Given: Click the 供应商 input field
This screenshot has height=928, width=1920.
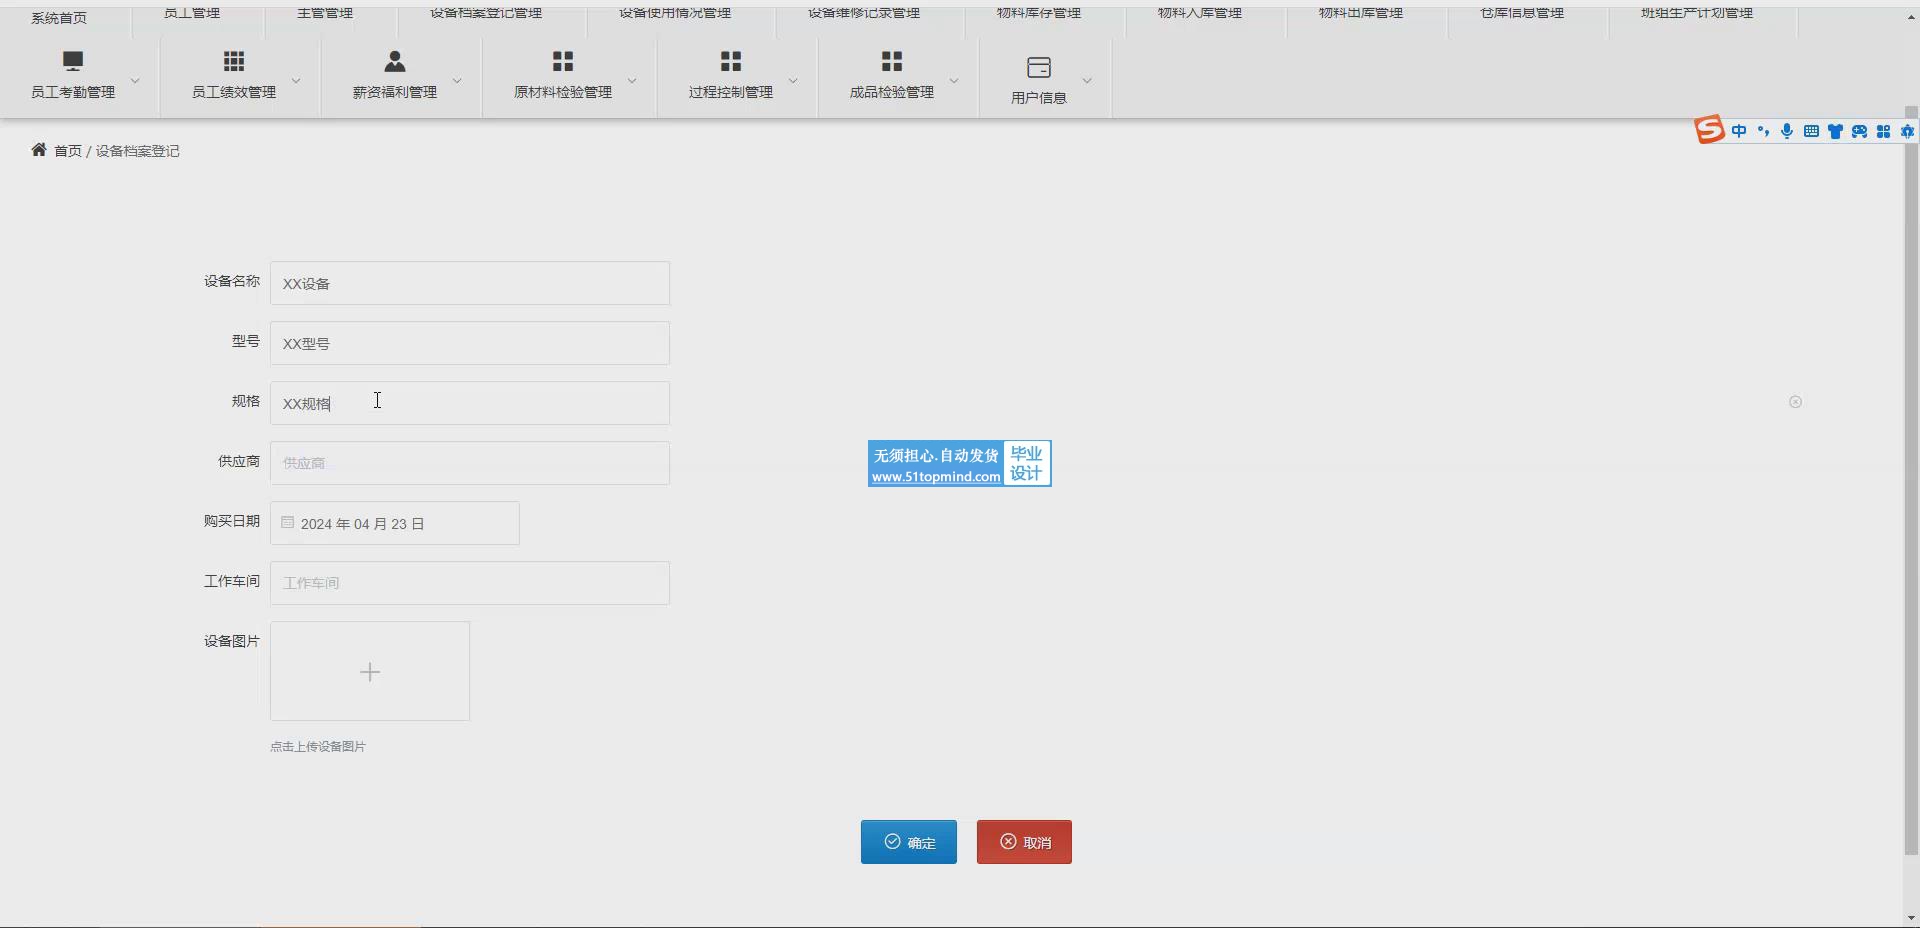Looking at the screenshot, I should click(470, 463).
